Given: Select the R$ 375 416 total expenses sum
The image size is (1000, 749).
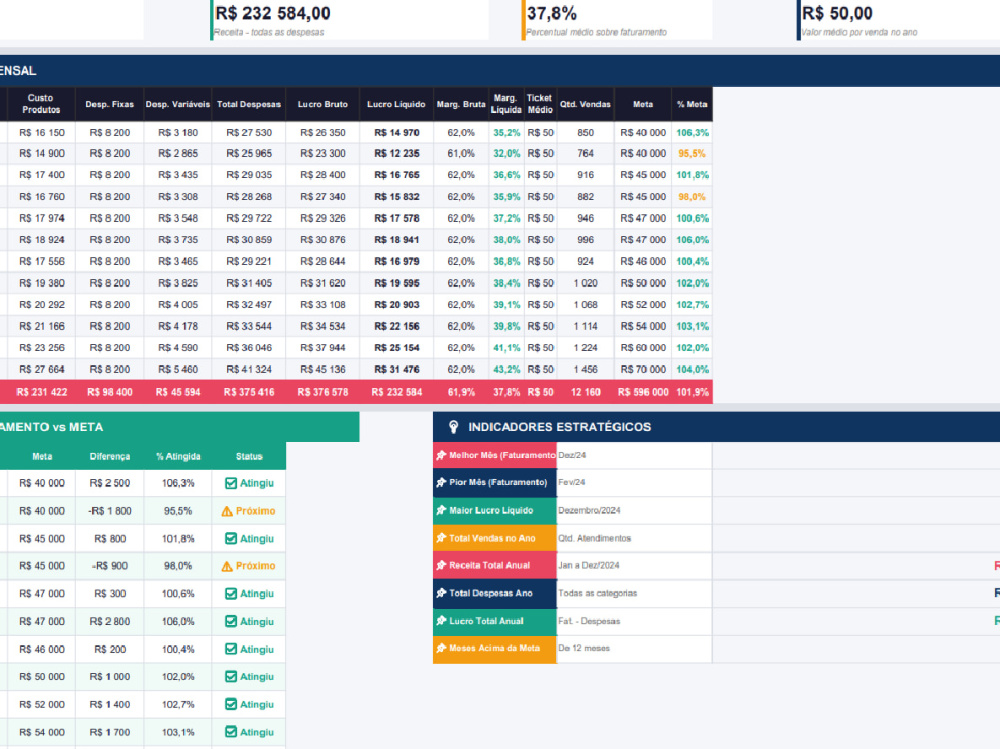Looking at the screenshot, I should click(x=249, y=392).
